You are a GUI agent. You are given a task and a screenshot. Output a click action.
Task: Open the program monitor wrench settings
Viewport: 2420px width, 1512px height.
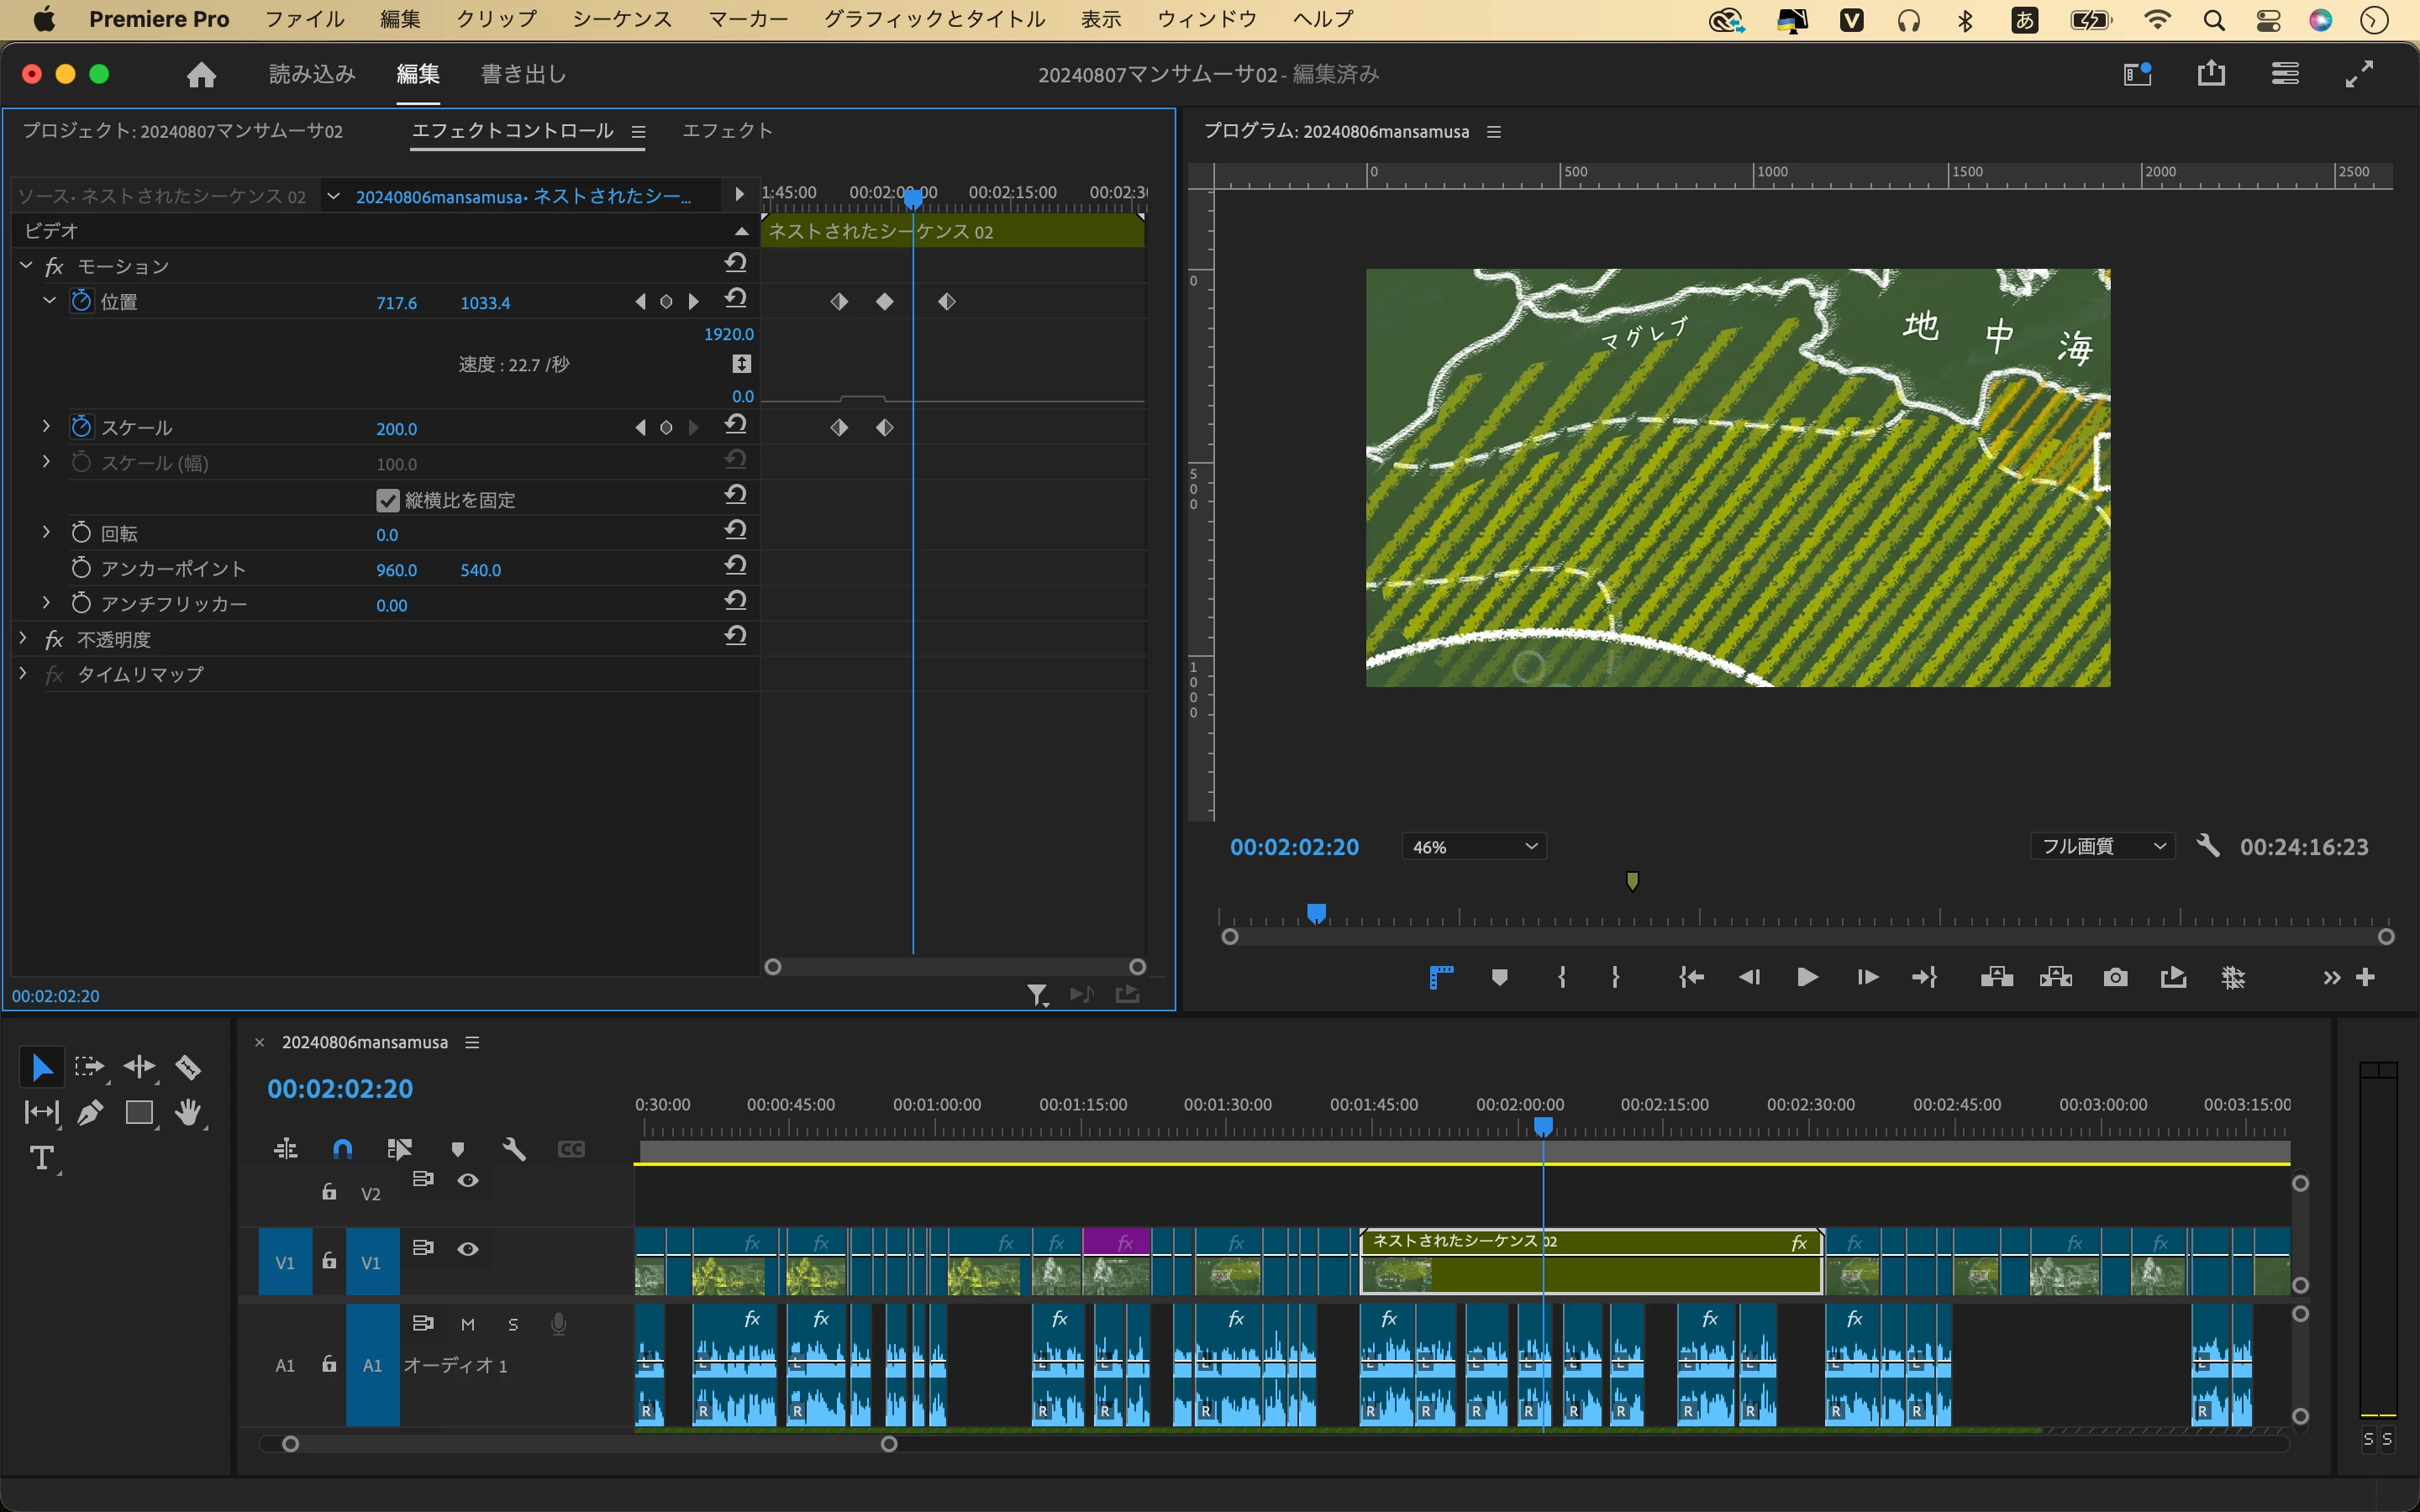2208,846
